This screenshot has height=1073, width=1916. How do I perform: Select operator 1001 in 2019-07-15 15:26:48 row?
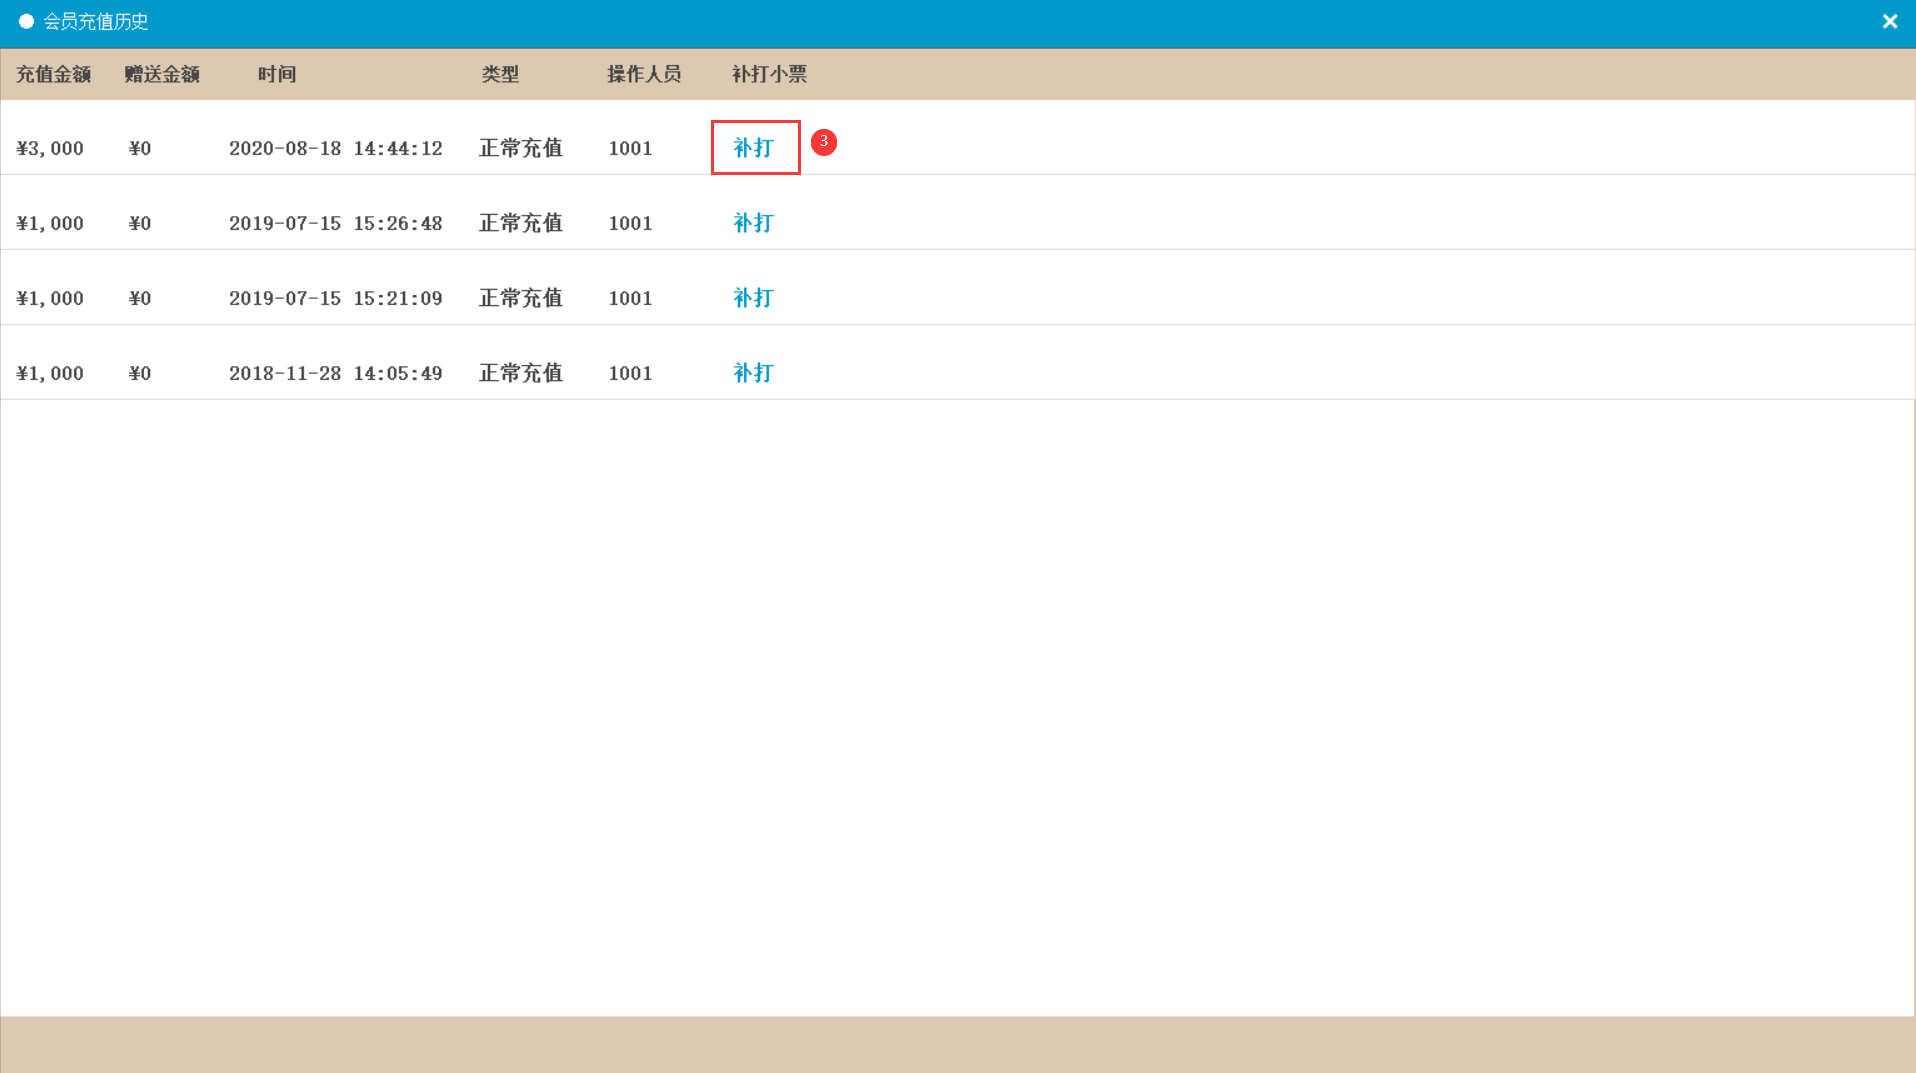(630, 224)
